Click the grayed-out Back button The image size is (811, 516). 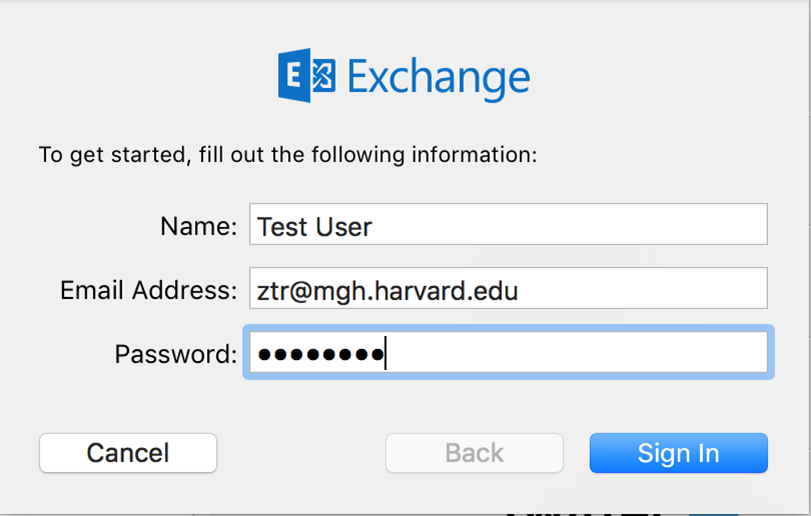coord(474,453)
